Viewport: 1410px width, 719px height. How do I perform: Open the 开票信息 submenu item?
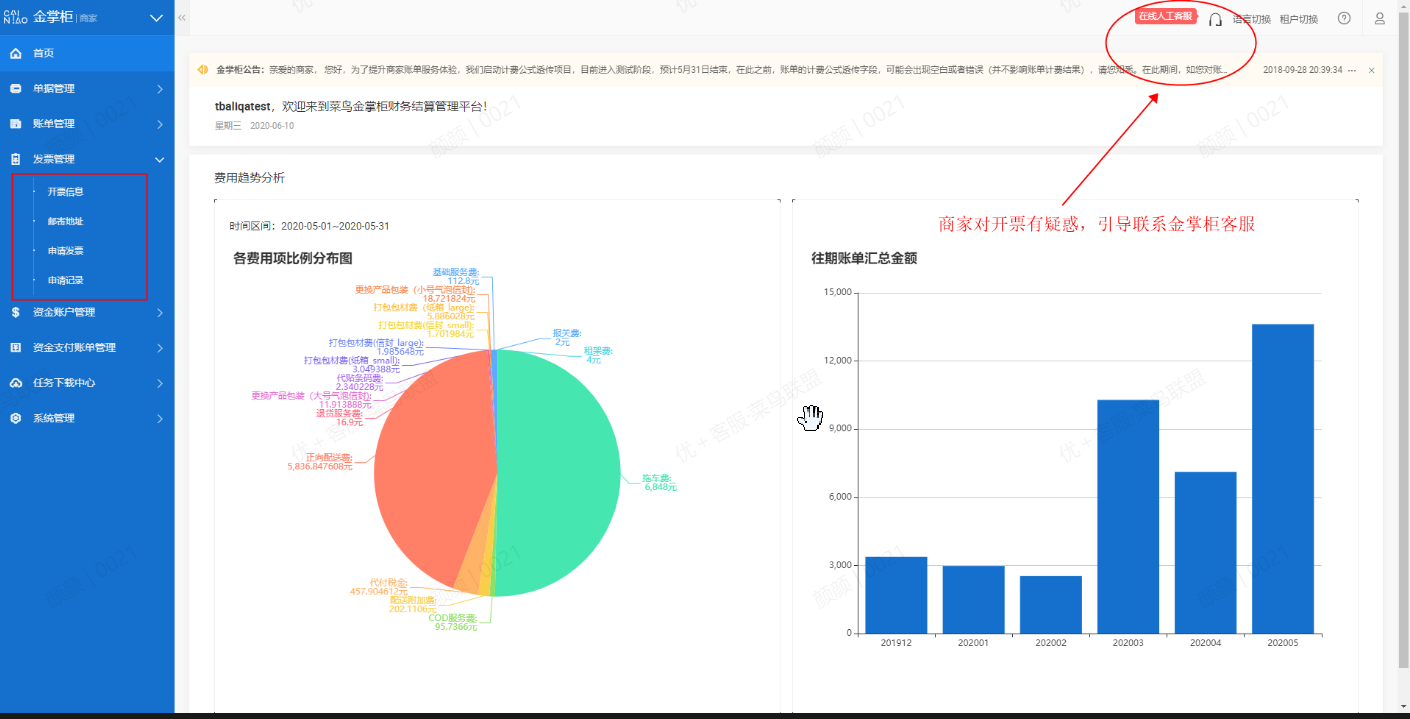[66, 191]
